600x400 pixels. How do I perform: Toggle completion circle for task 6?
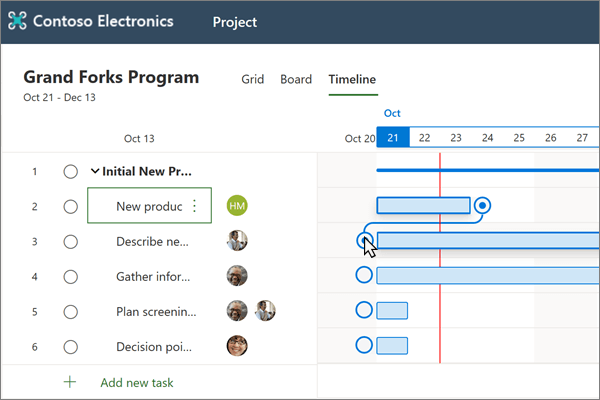70,346
